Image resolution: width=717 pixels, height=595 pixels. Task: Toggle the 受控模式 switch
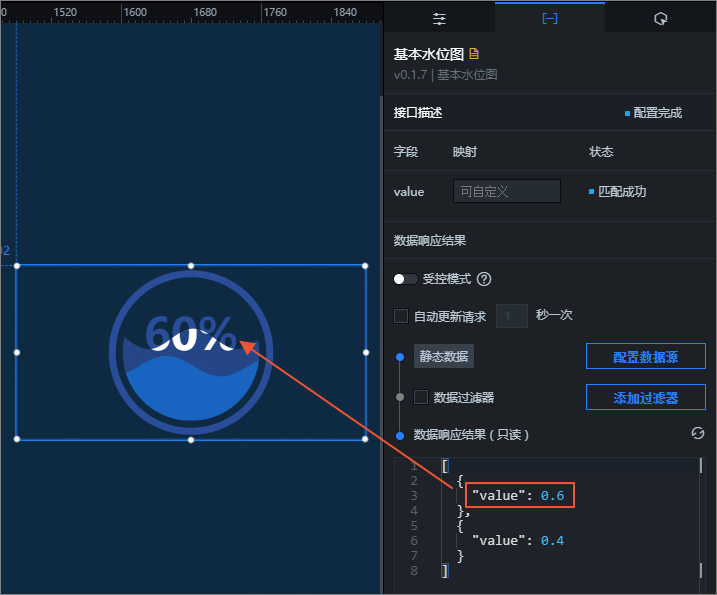pyautogui.click(x=405, y=279)
